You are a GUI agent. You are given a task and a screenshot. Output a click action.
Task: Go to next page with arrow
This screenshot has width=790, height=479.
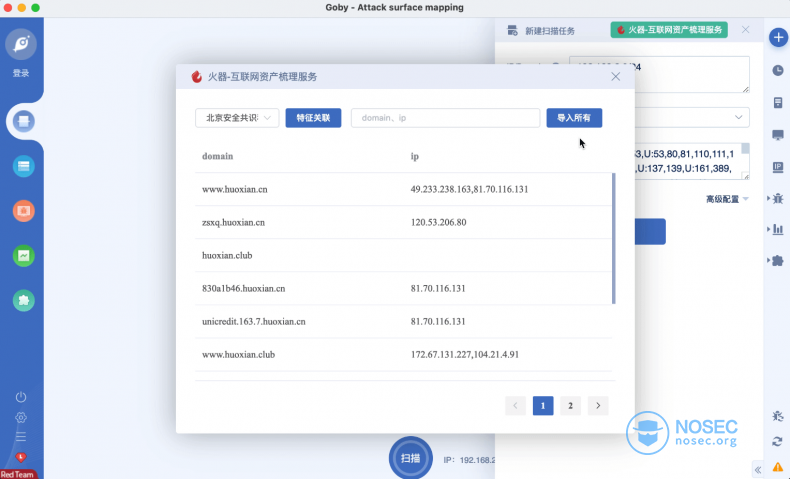tap(598, 405)
